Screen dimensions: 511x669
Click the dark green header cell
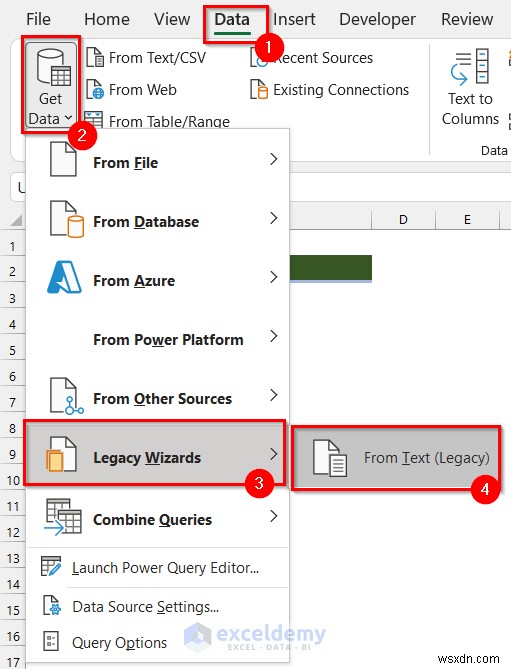[x=331, y=268]
